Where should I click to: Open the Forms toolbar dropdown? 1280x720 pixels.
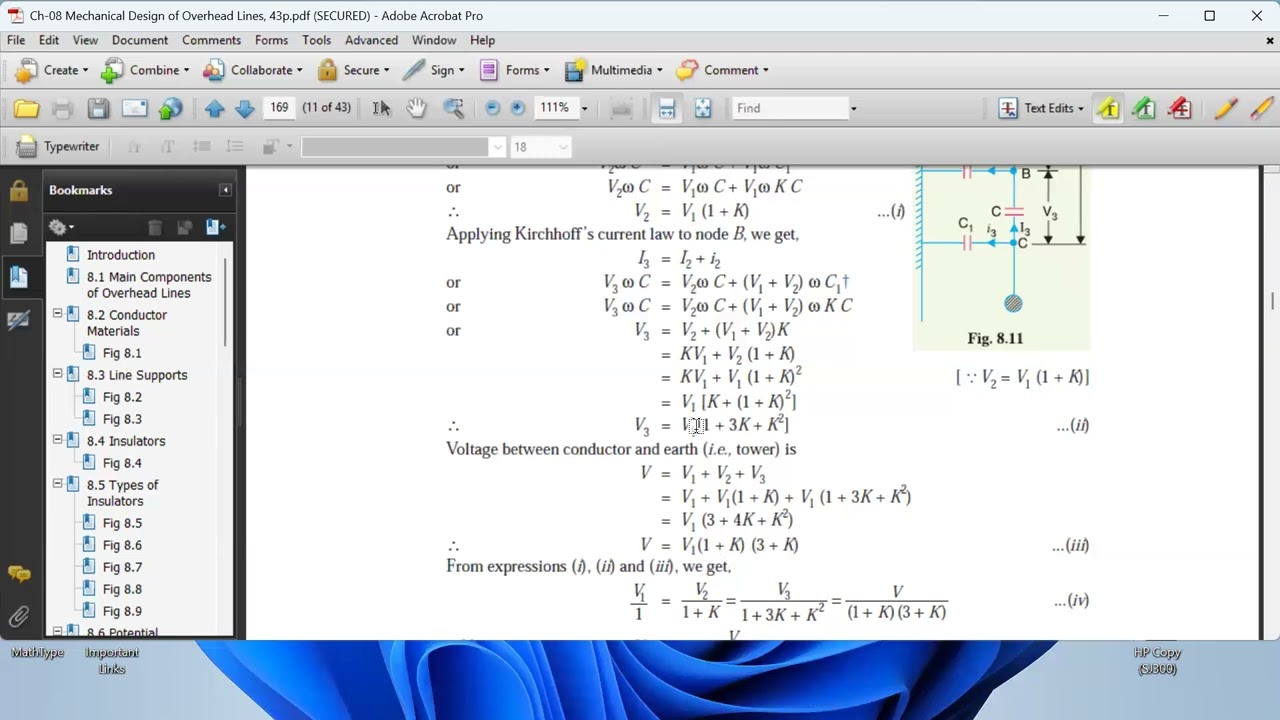click(515, 70)
